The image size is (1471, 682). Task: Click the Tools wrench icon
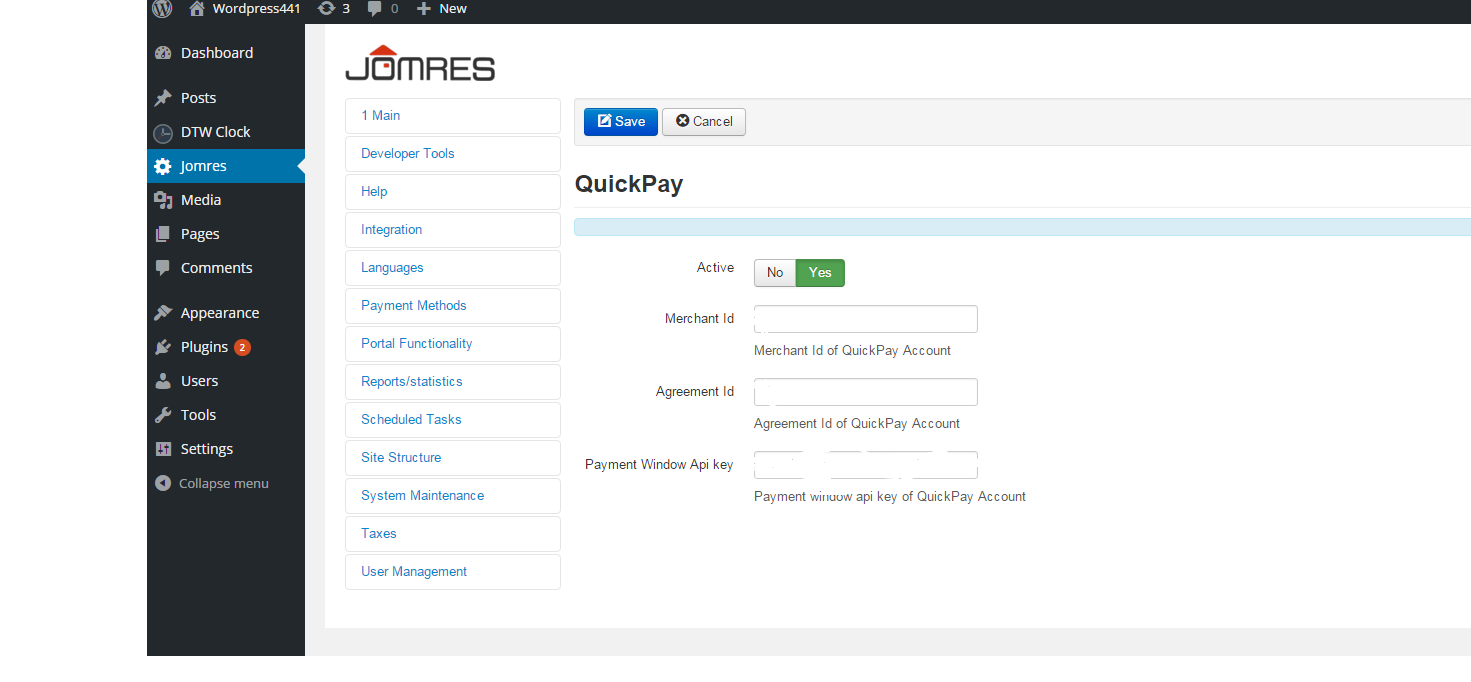[163, 415]
